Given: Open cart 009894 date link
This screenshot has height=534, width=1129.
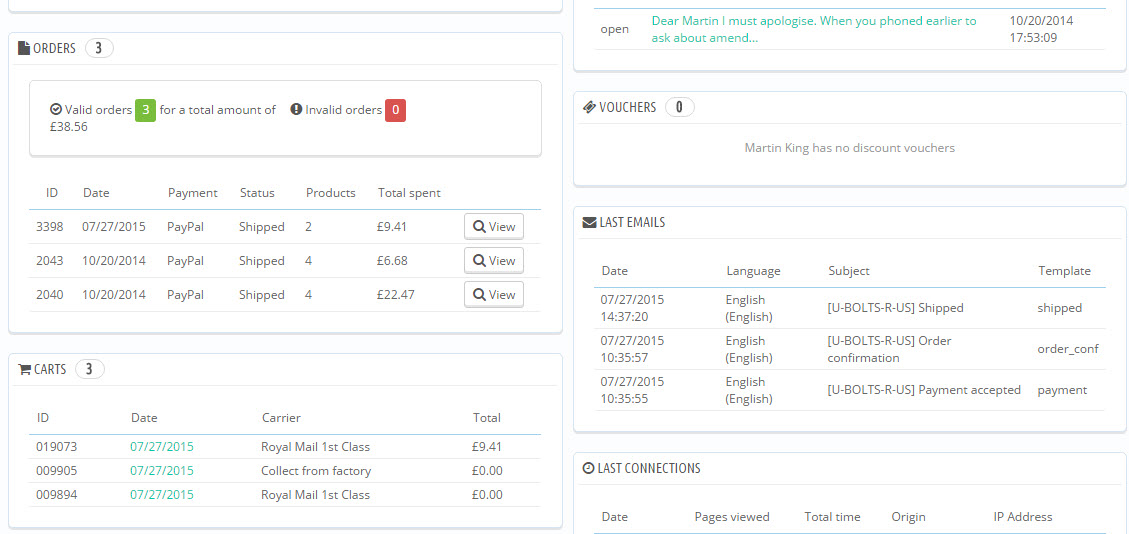Looking at the screenshot, I should 162,495.
